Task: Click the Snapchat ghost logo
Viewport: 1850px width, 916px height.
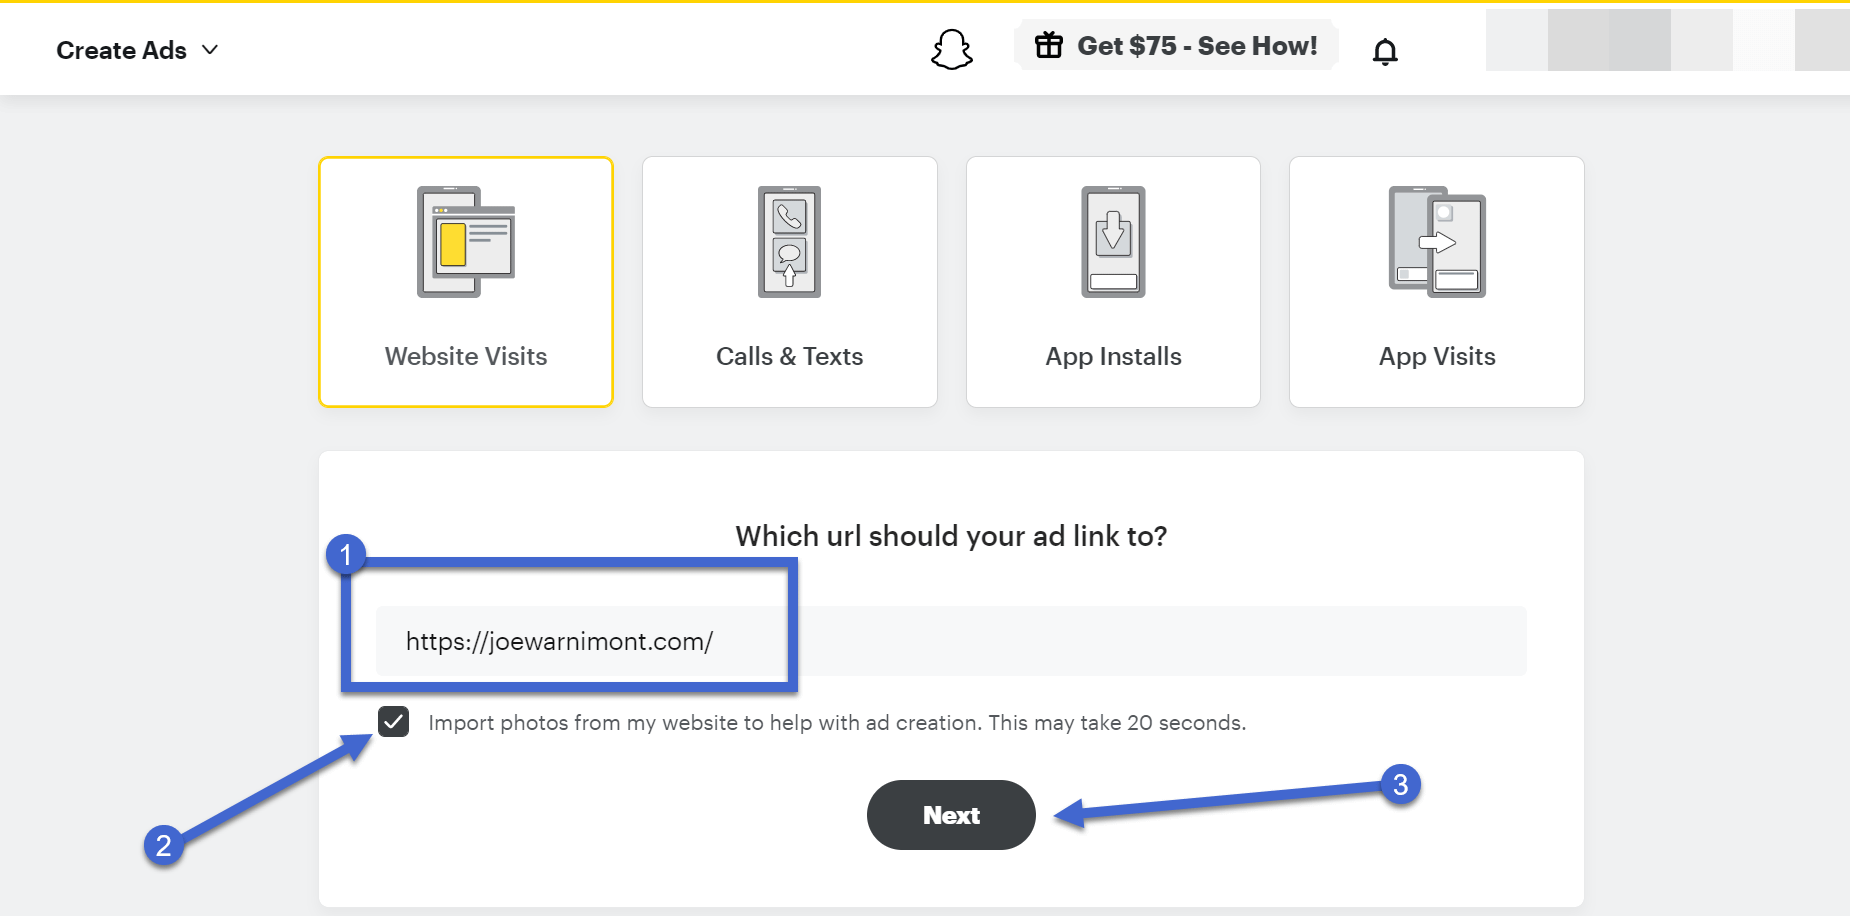Action: pyautogui.click(x=951, y=49)
